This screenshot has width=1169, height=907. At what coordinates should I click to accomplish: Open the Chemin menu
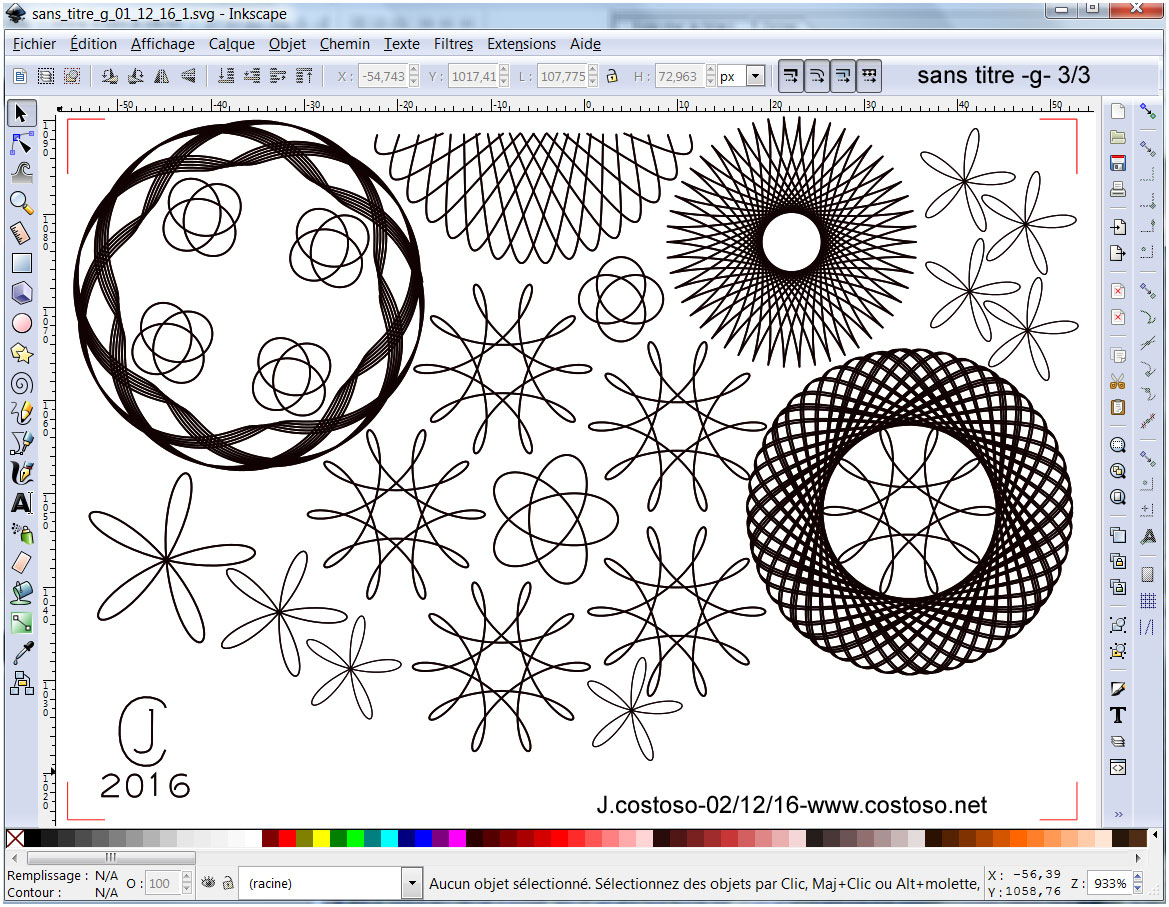pos(344,44)
